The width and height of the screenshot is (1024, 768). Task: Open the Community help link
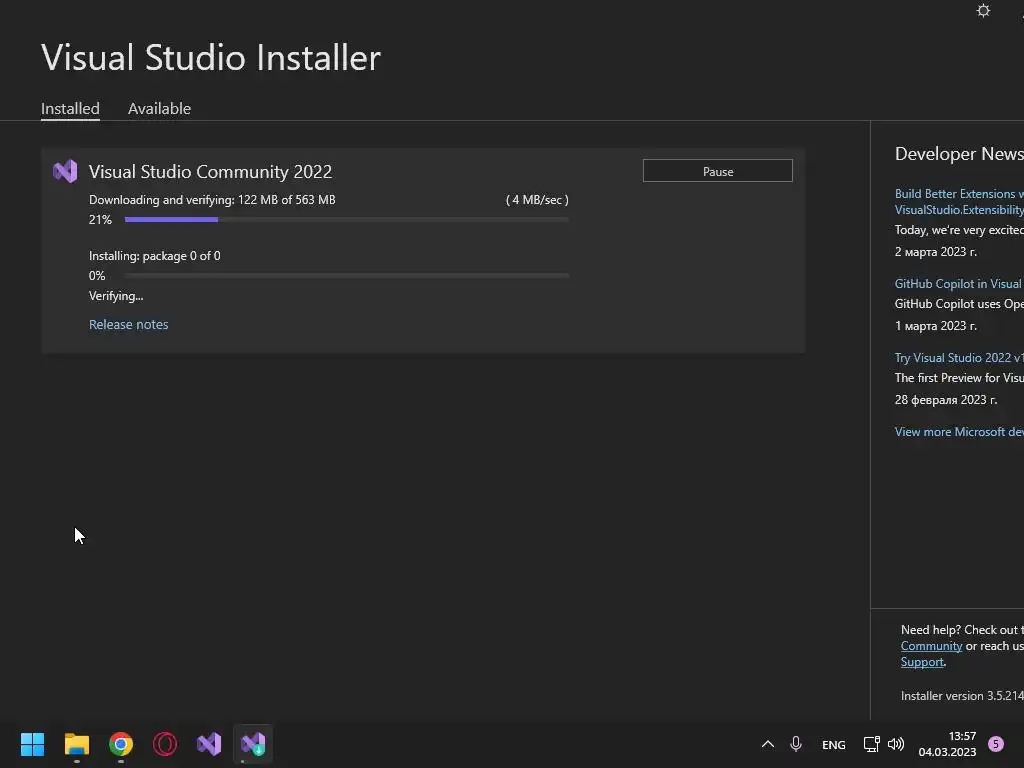point(931,646)
